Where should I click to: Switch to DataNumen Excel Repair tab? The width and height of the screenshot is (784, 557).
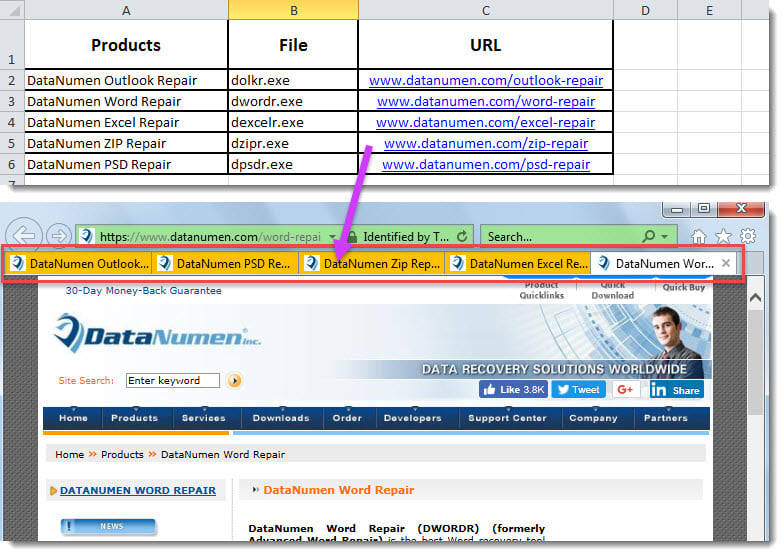518,264
